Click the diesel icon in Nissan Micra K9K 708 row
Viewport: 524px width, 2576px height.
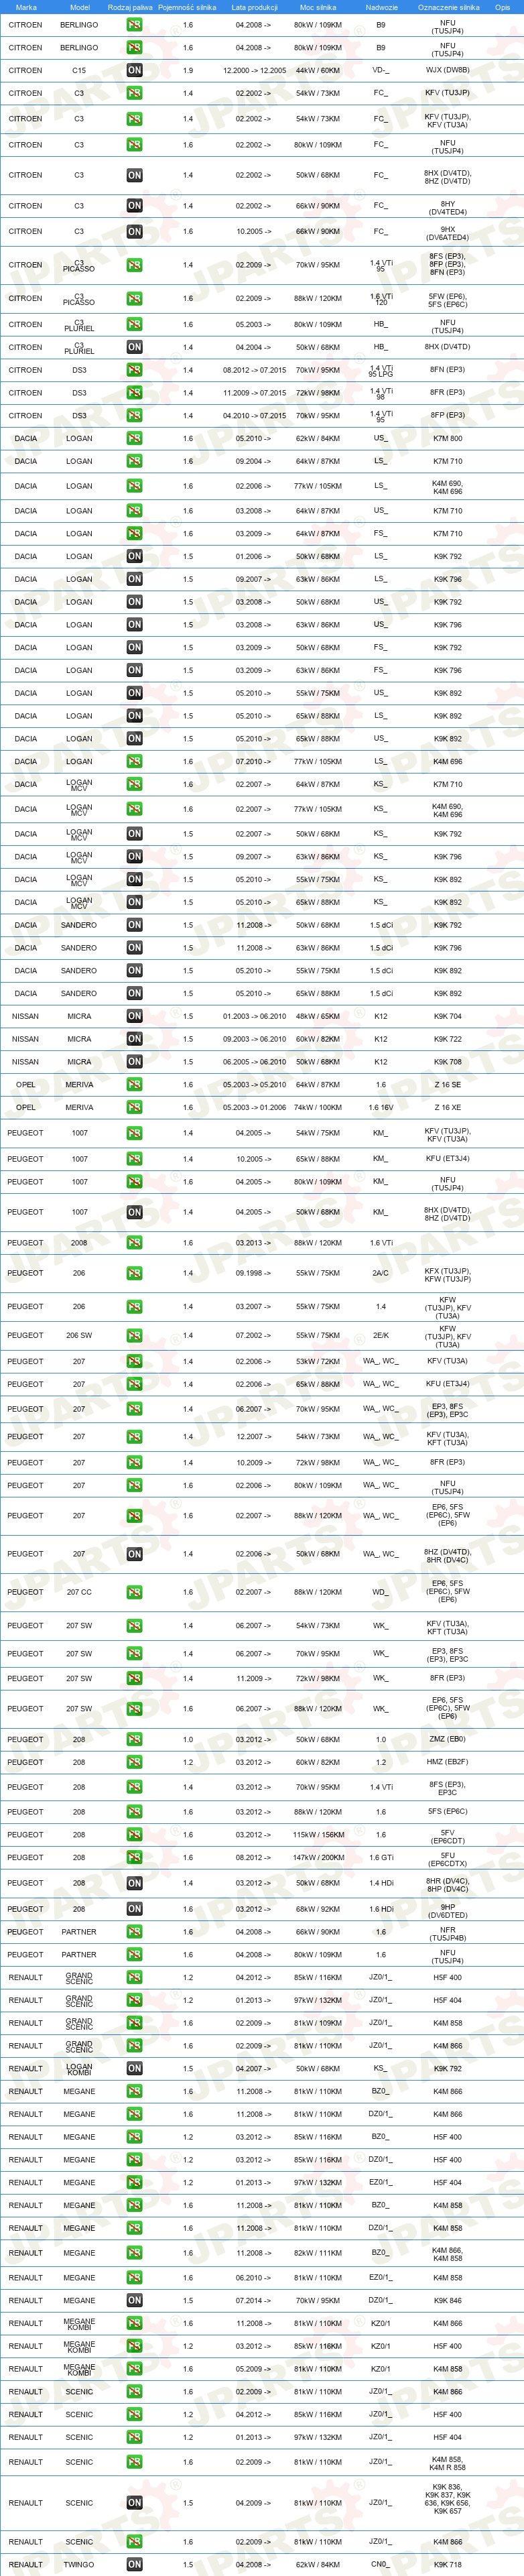134,1062
